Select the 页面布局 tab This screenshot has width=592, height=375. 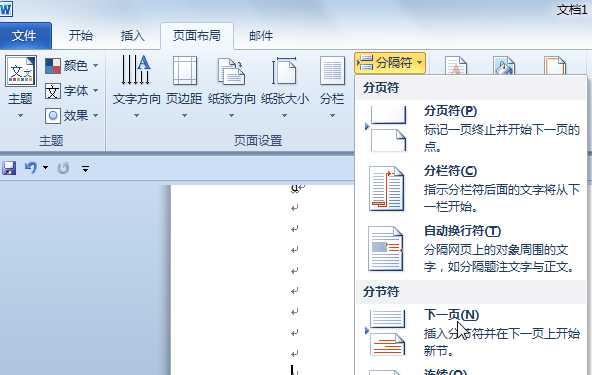point(197,35)
